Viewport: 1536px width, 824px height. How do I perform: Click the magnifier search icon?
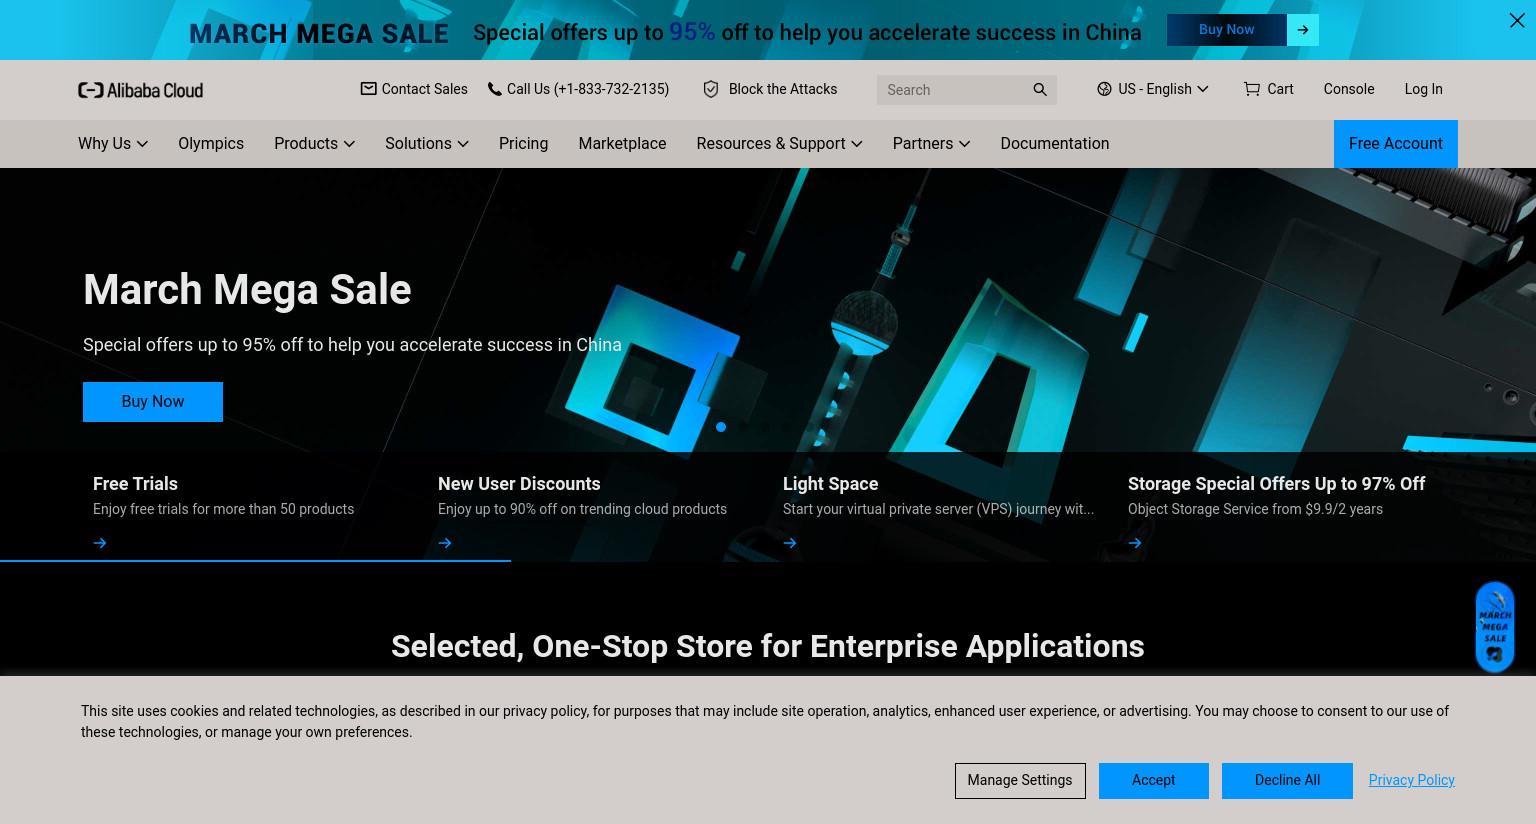tap(1040, 90)
